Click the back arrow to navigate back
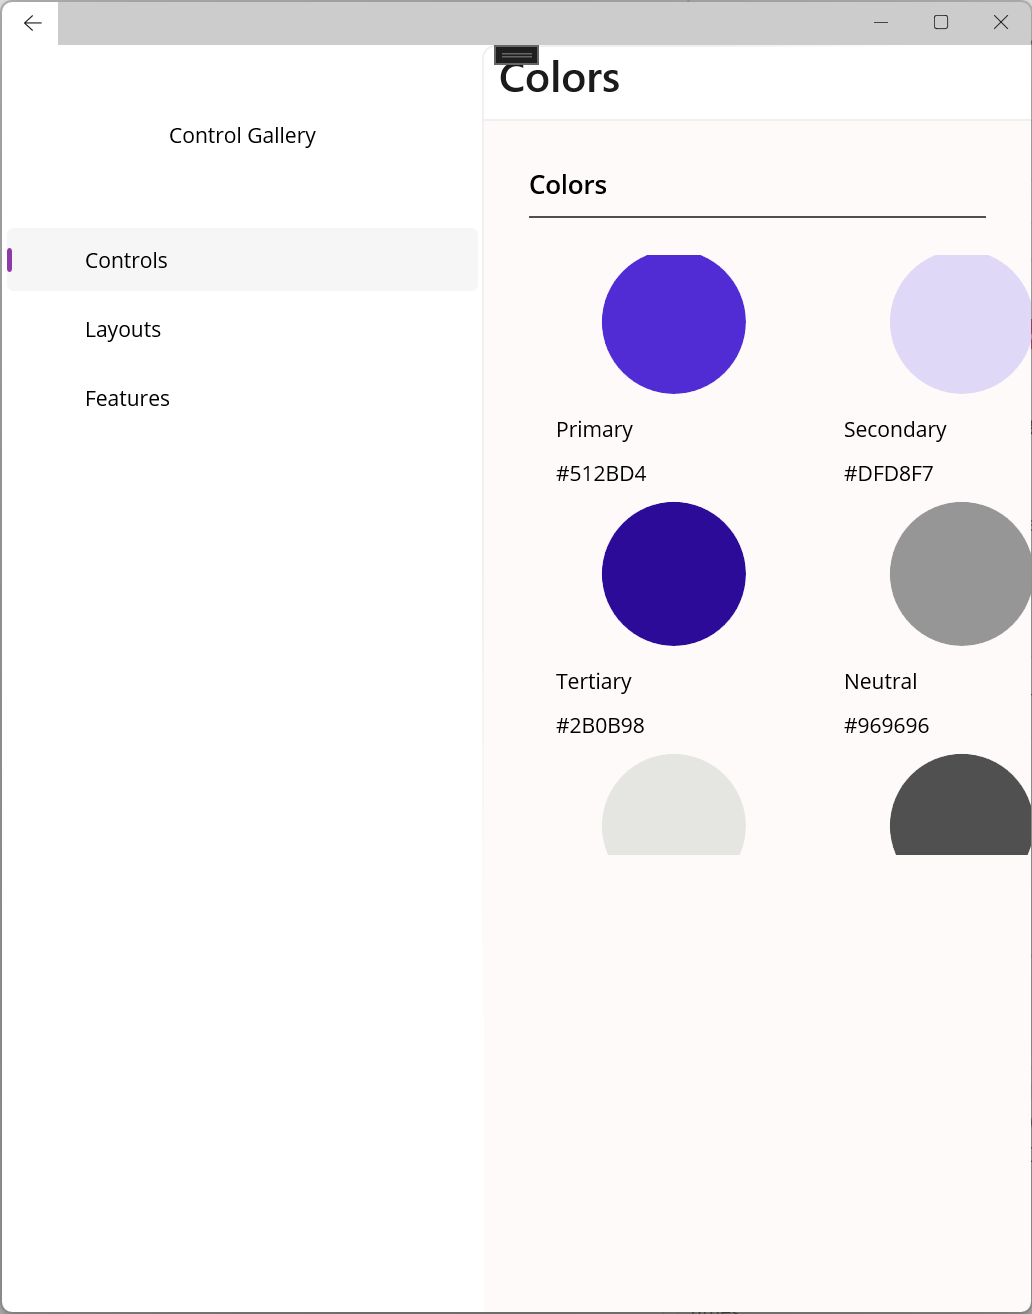The height and width of the screenshot is (1314, 1032). coord(31,22)
